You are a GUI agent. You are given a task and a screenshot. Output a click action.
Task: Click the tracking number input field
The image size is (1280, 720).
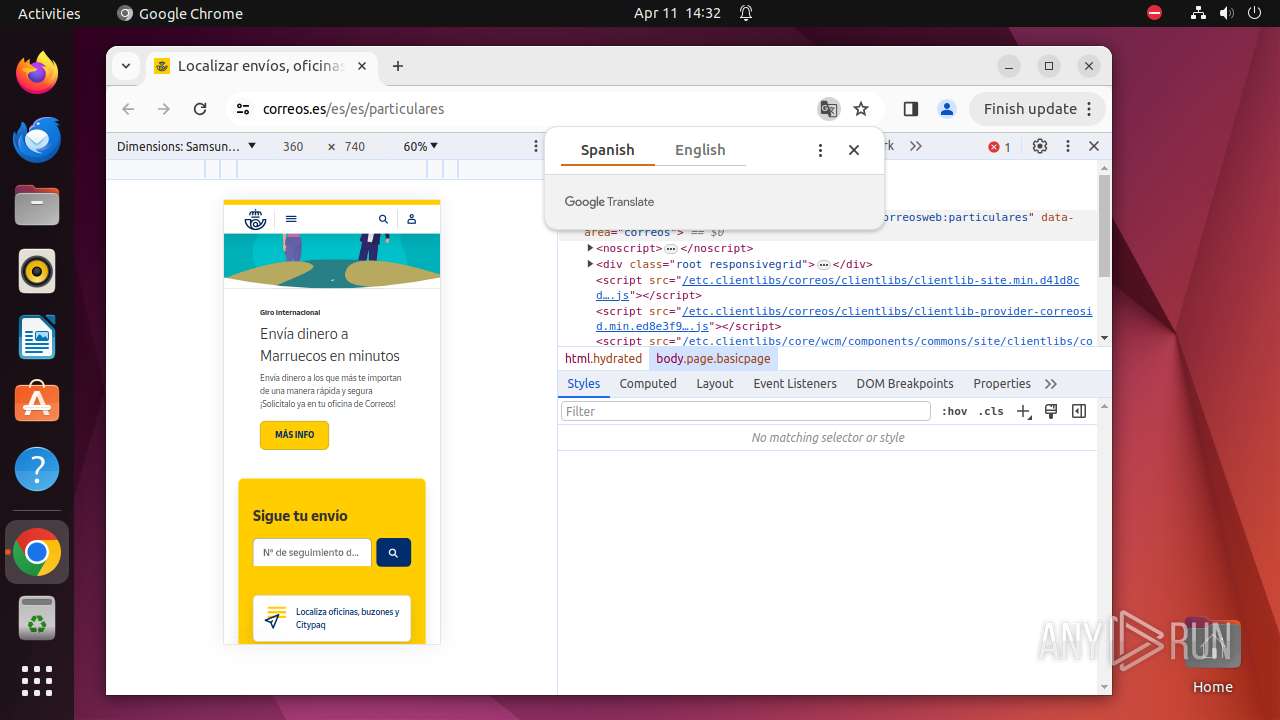click(312, 552)
